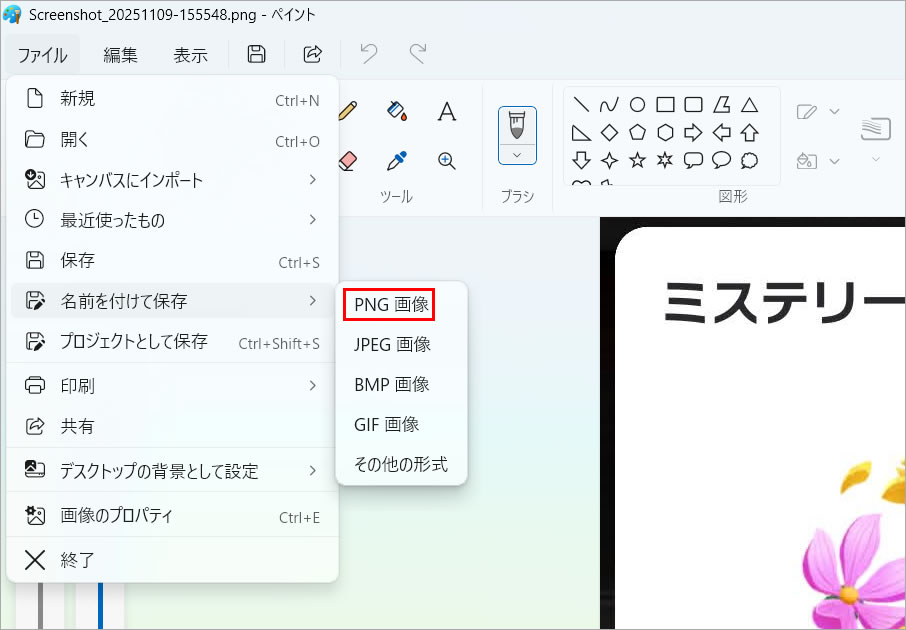The width and height of the screenshot is (906, 630).
Task: Select the Brush tool icon
Action: [x=517, y=125]
